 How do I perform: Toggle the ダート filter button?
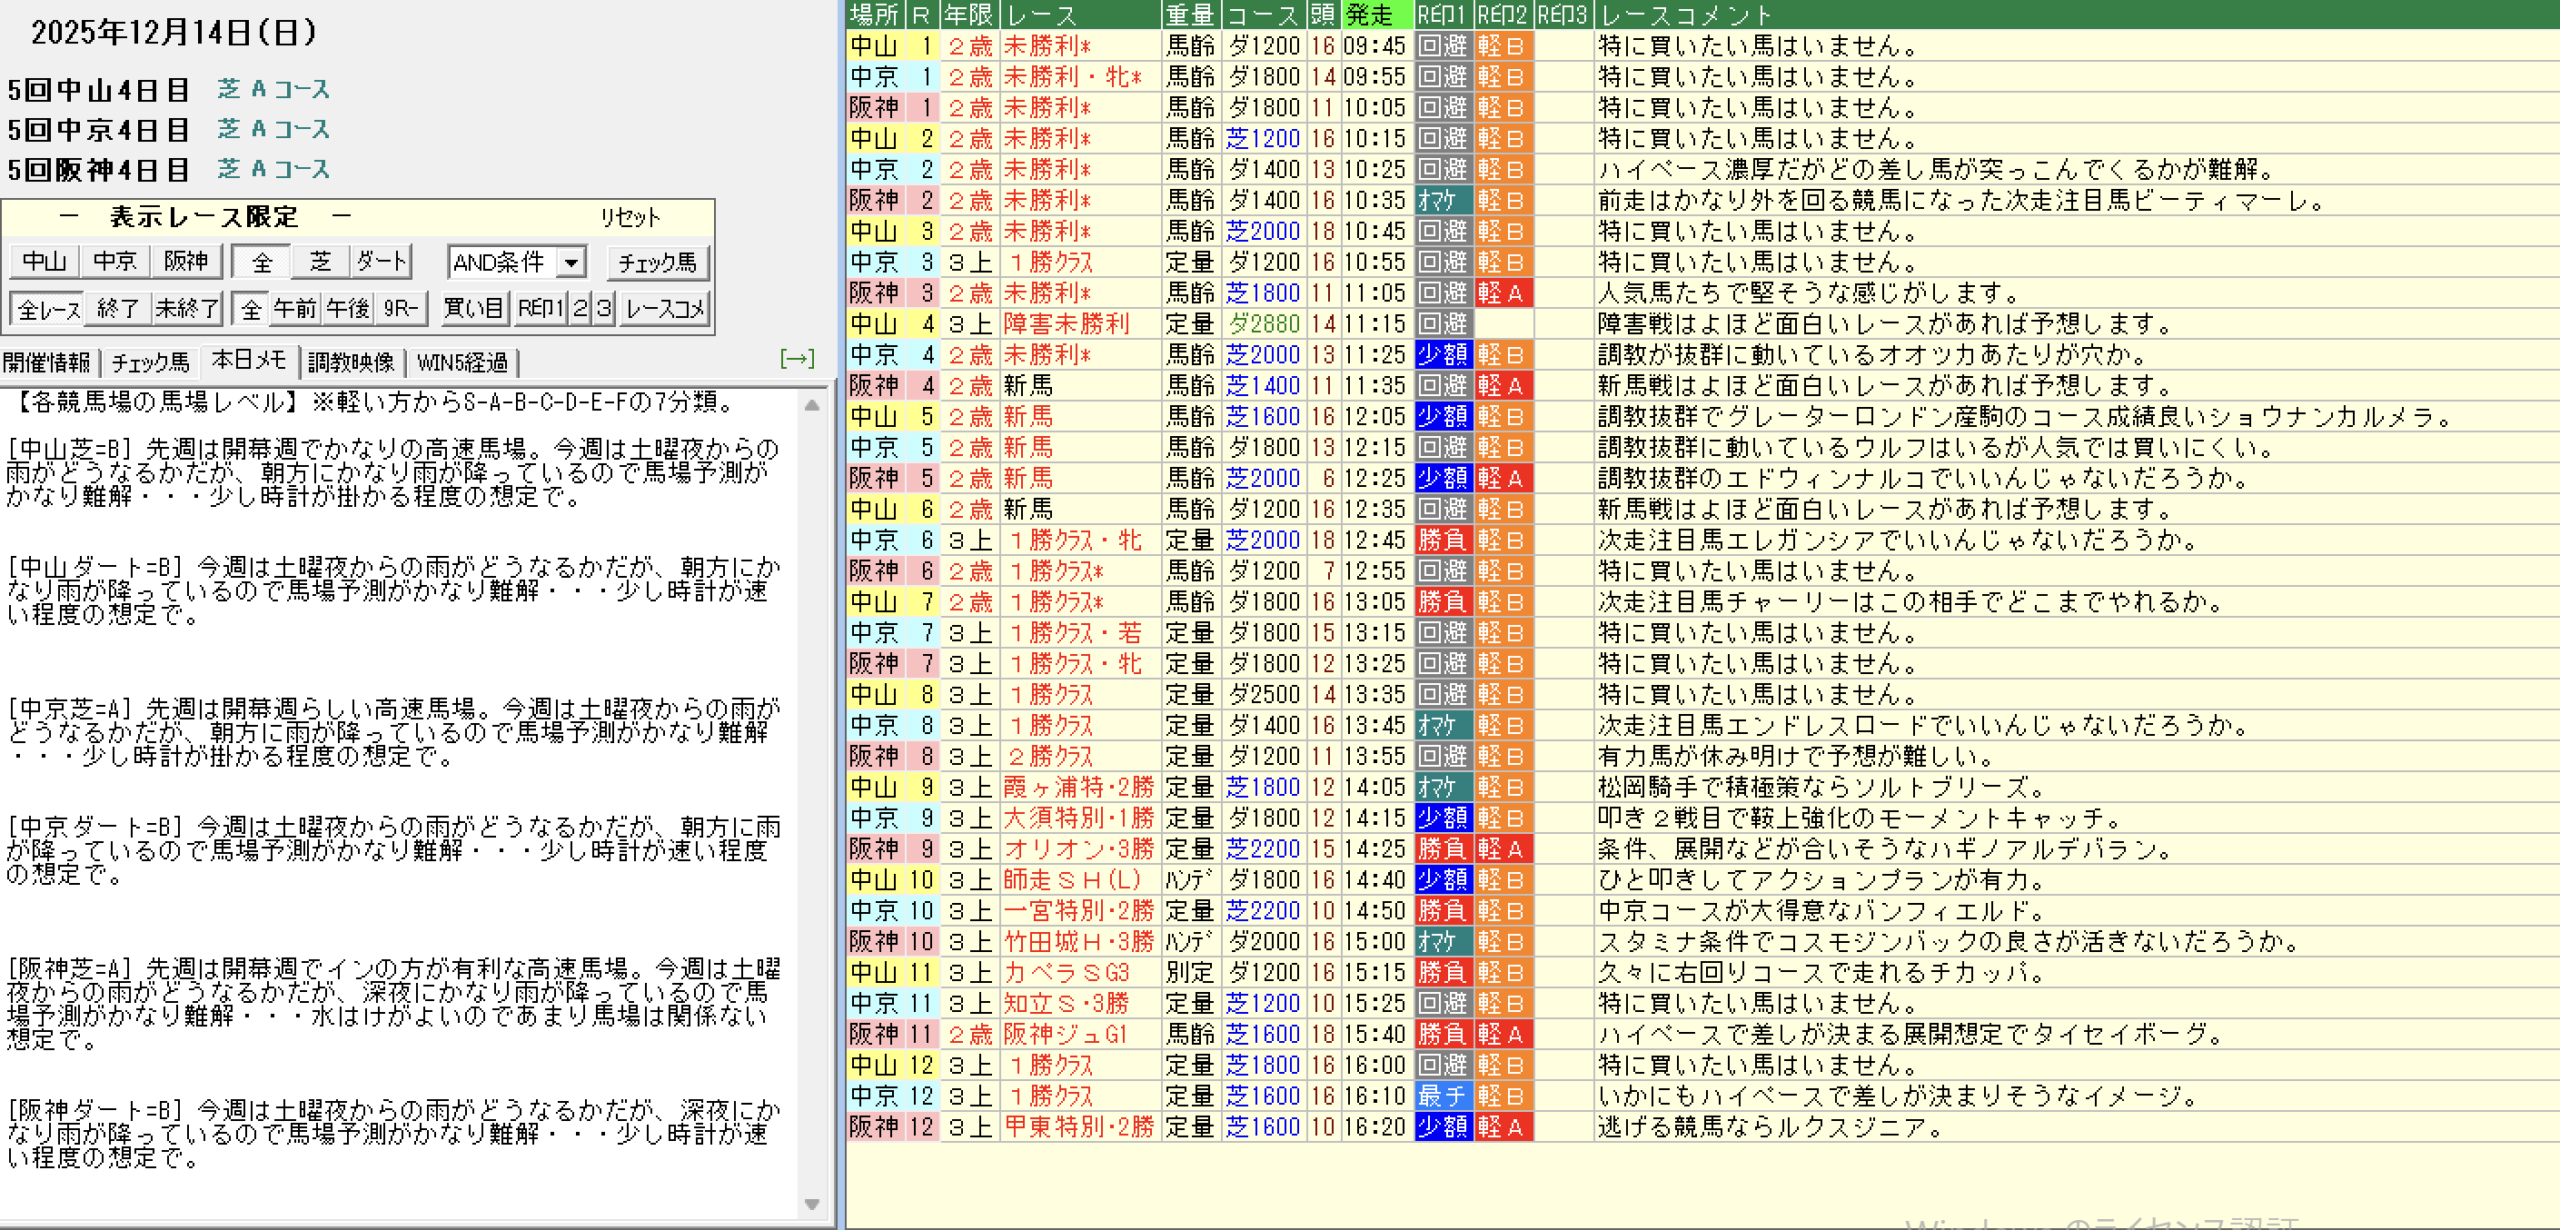(x=381, y=262)
